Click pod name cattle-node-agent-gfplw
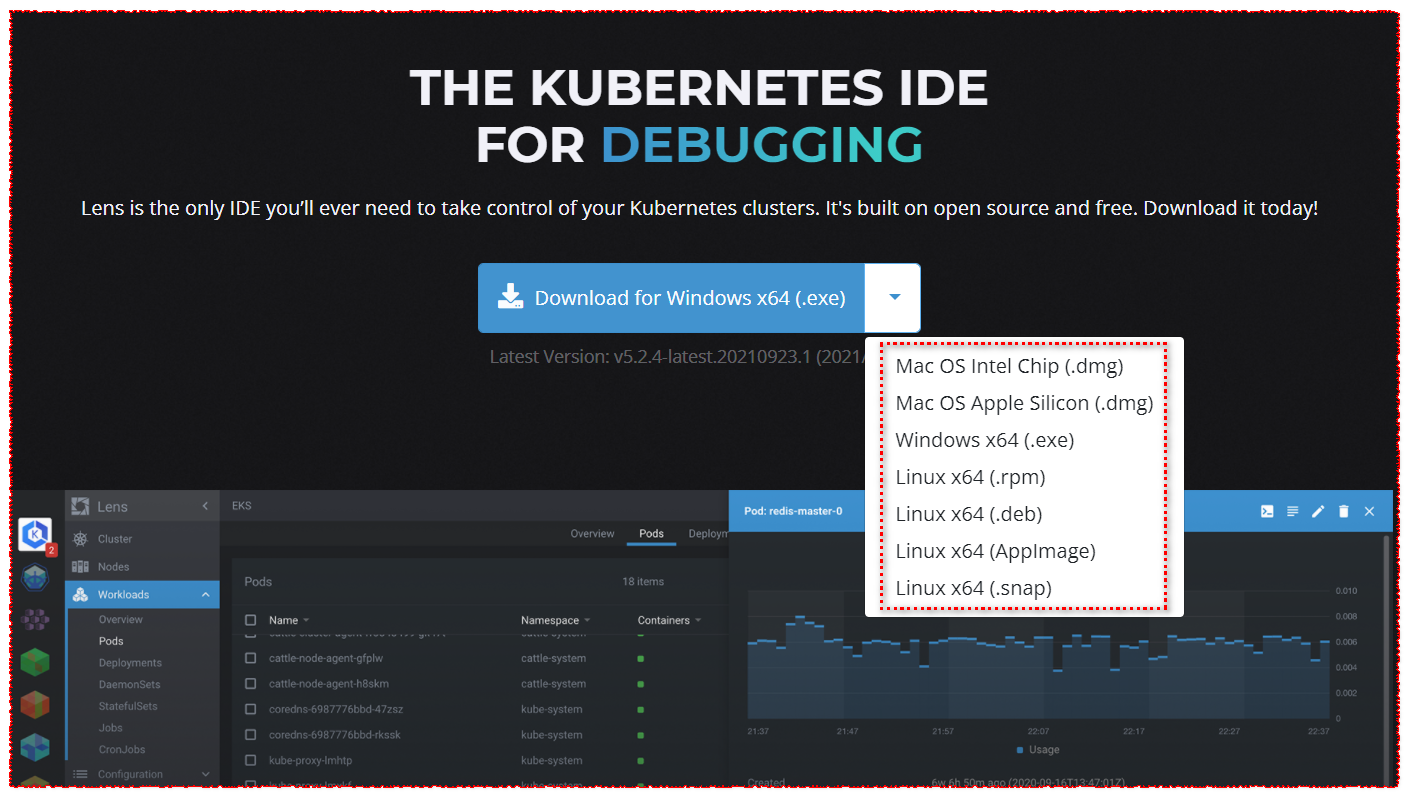Screen dimensions: 1410x798 [x=326, y=659]
